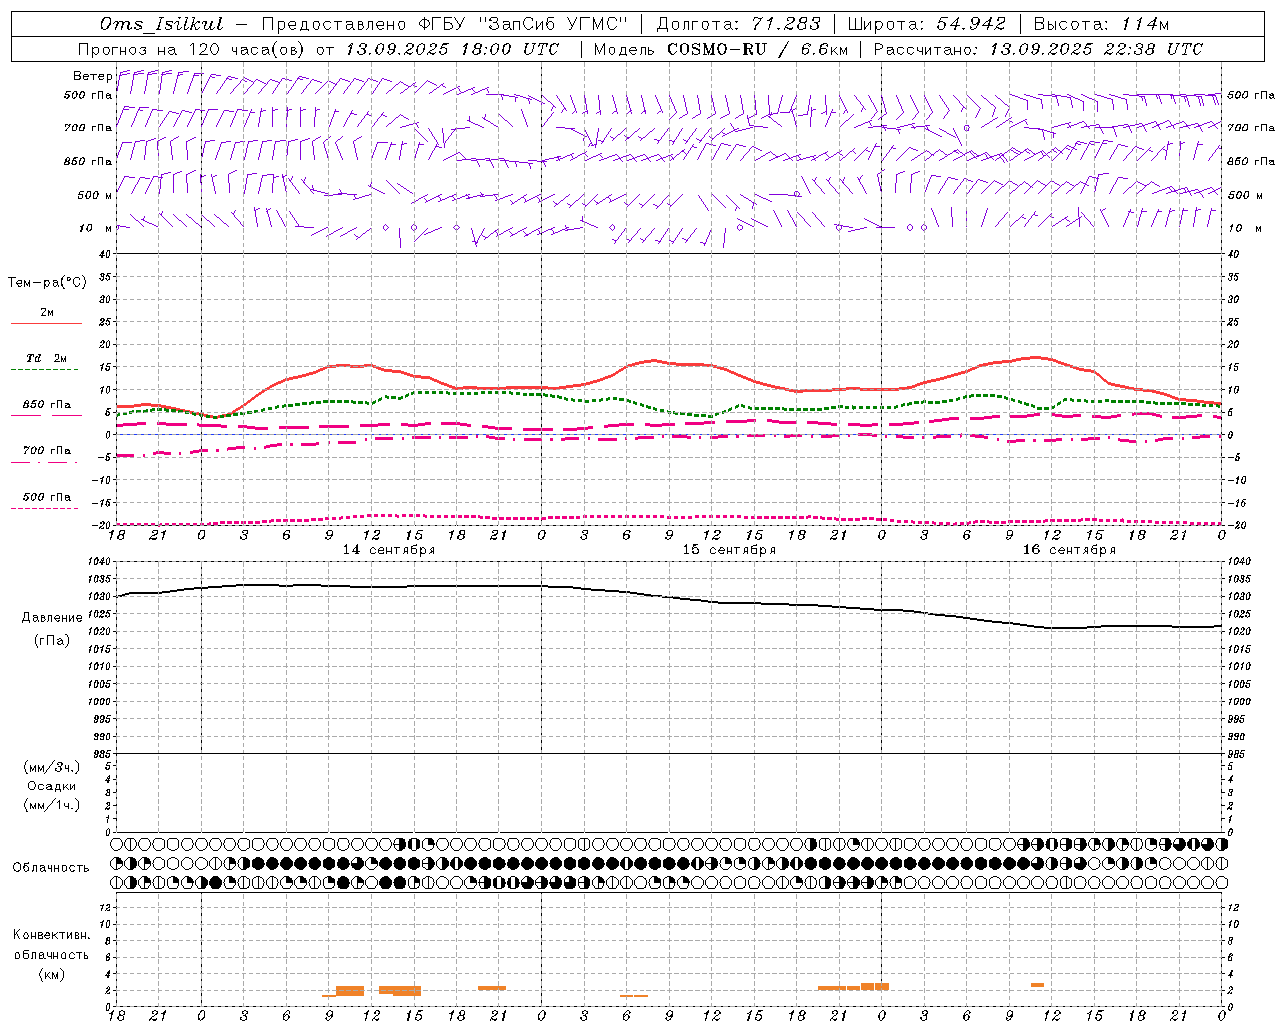
Task: Click the 10 м wind level label on left
Action: 96,228
